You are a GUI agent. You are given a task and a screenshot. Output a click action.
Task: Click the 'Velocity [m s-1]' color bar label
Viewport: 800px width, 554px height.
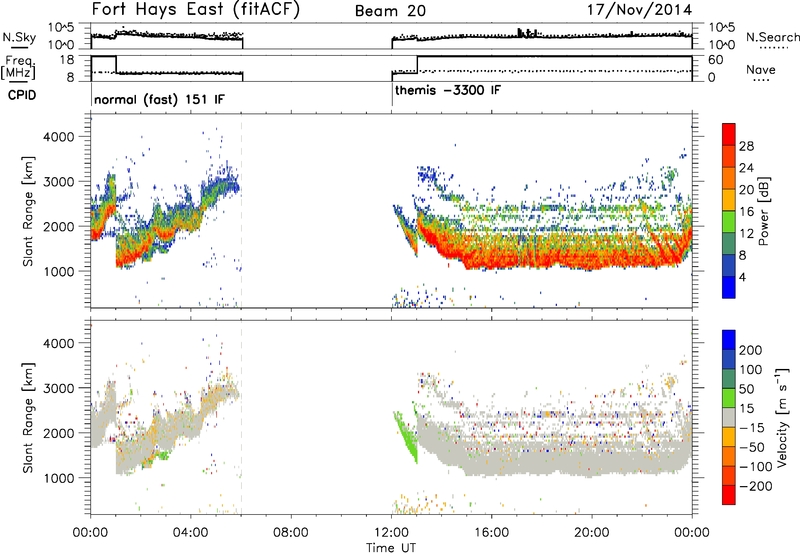[781, 417]
